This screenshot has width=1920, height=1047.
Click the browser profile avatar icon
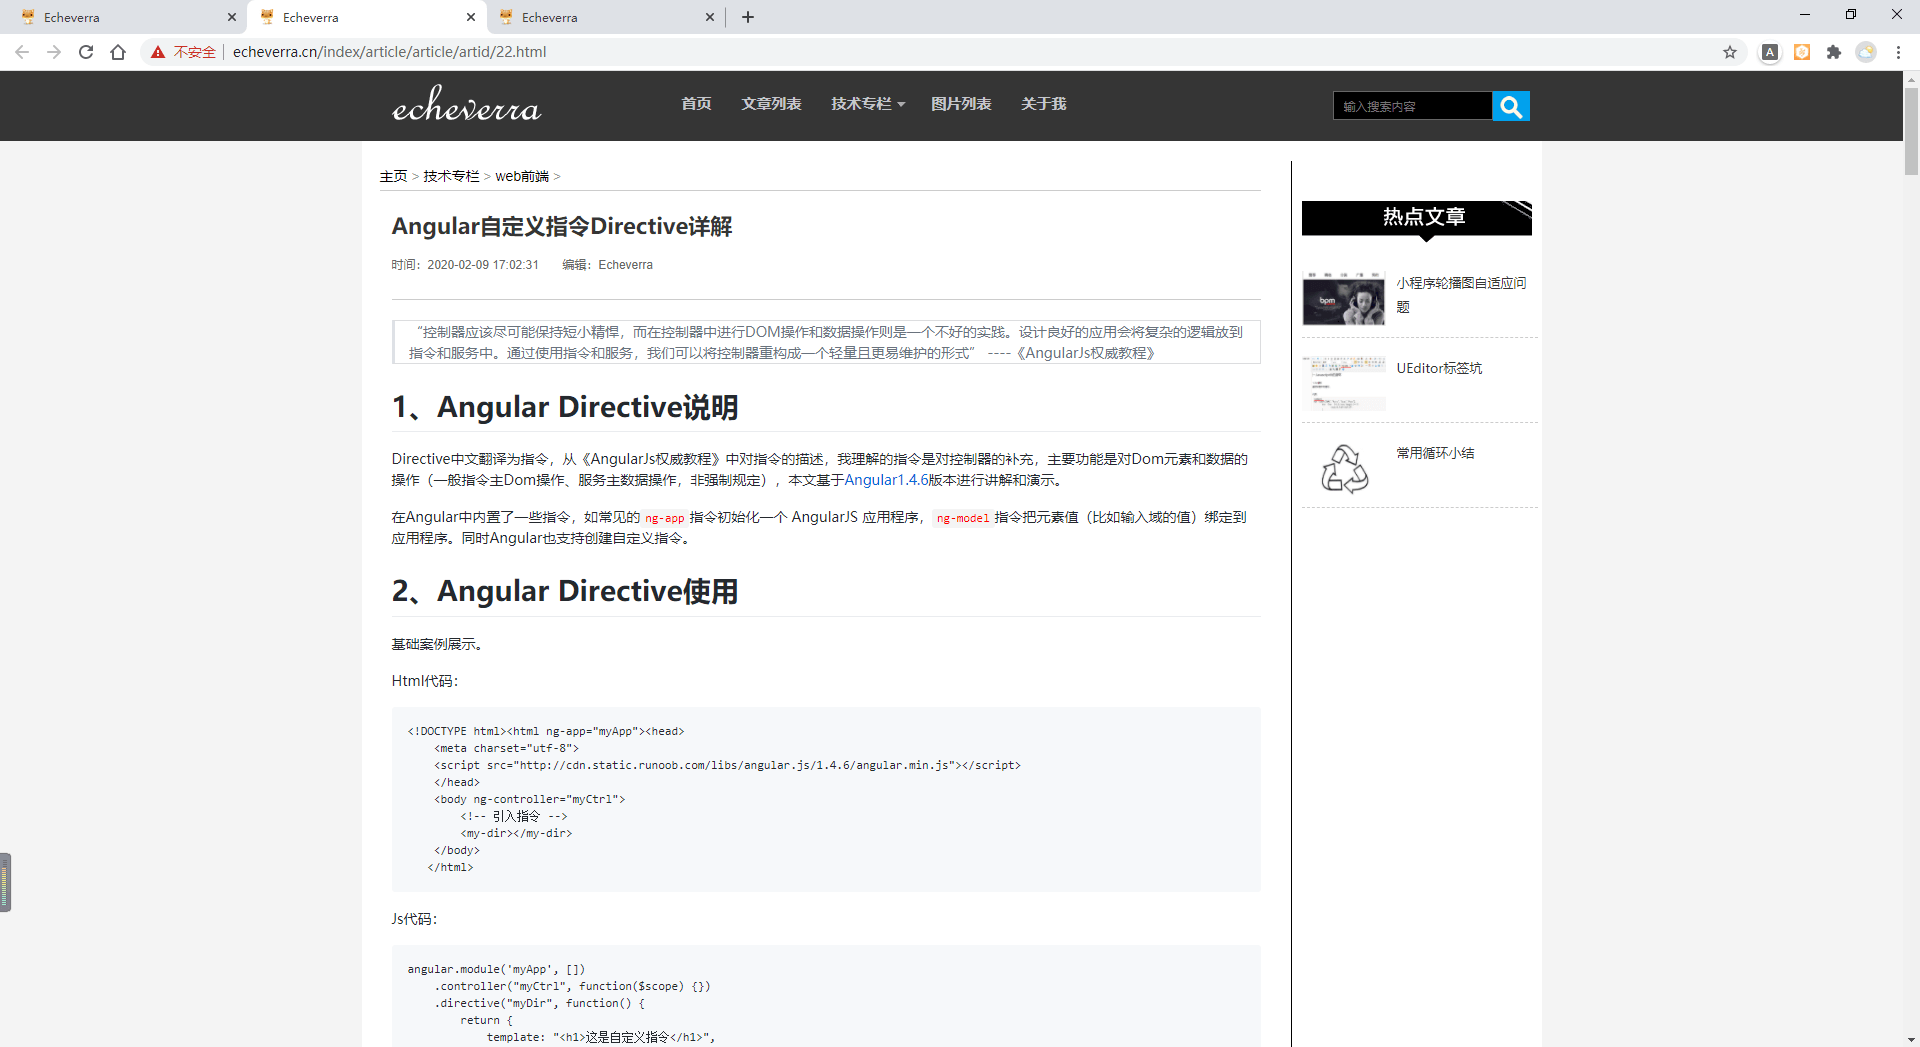click(1866, 52)
